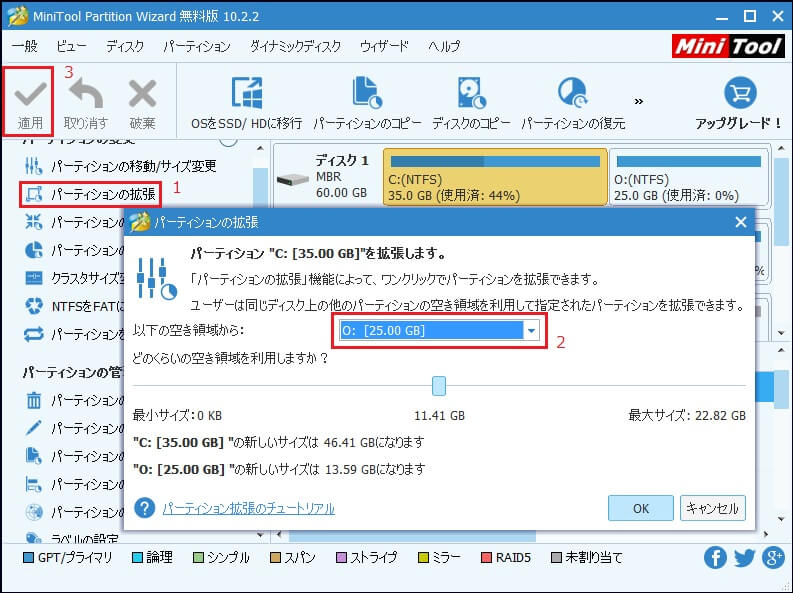Open パーティション拡張のチュートリアル link
This screenshot has width=793, height=593.
248,508
